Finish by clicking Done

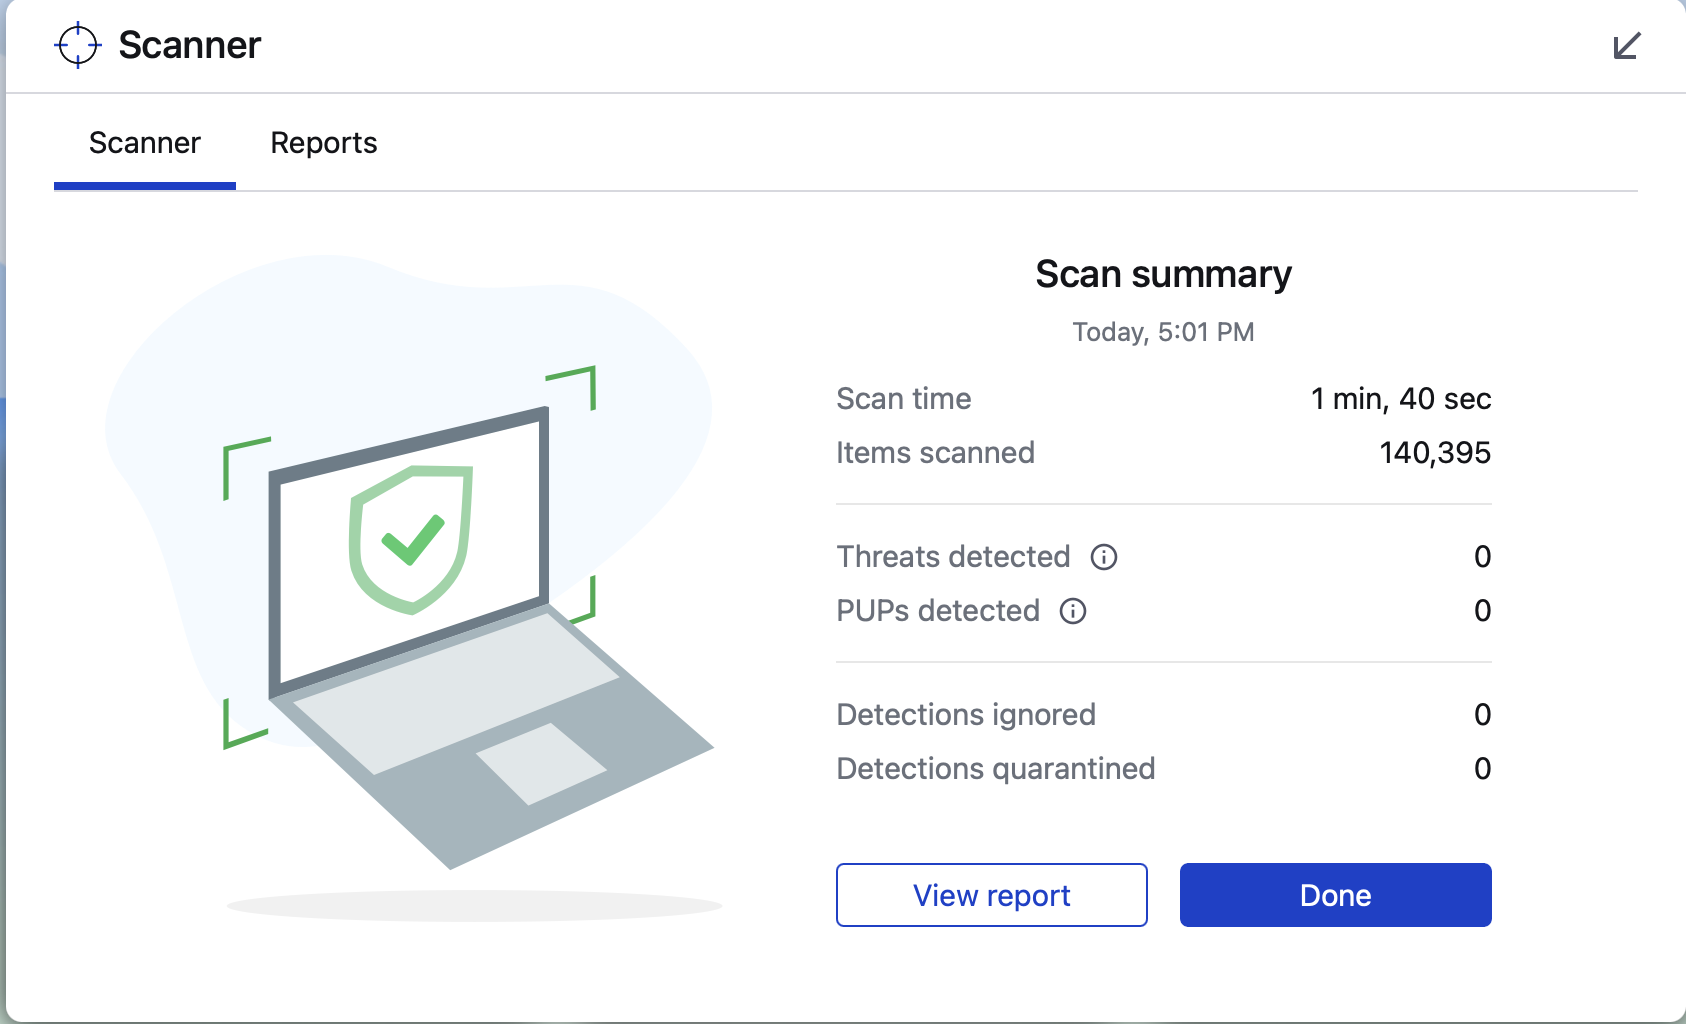pos(1336,895)
